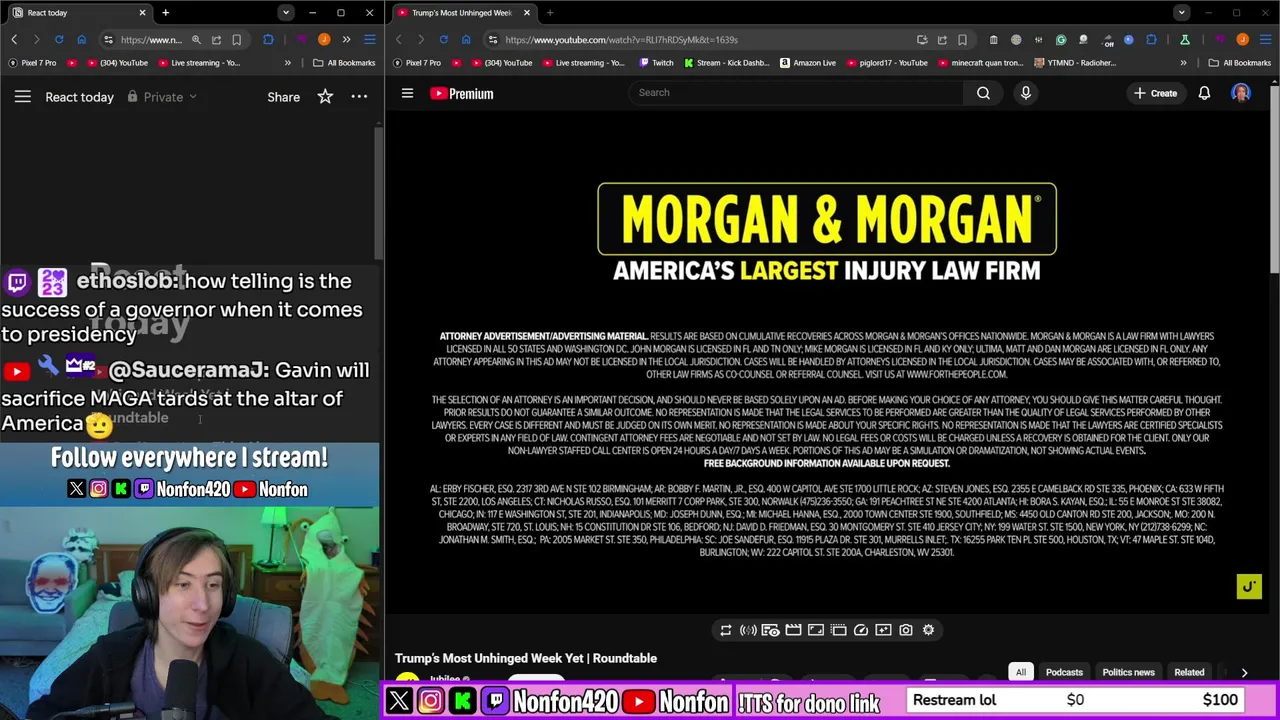This screenshot has width=1280, height=720.
Task: Open a new tab in YouTube browser window
Action: pyautogui.click(x=550, y=12)
